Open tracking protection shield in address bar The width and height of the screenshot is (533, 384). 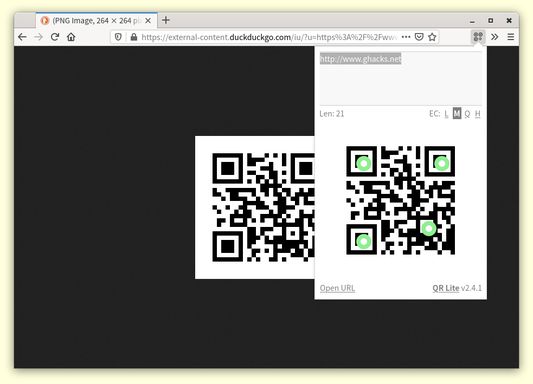pyautogui.click(x=118, y=37)
